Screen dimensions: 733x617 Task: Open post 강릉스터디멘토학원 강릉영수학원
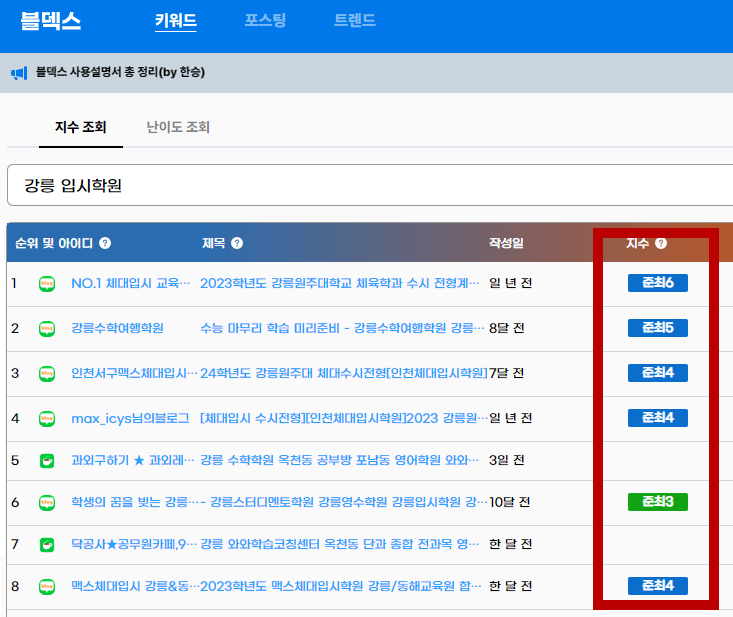pos(344,502)
